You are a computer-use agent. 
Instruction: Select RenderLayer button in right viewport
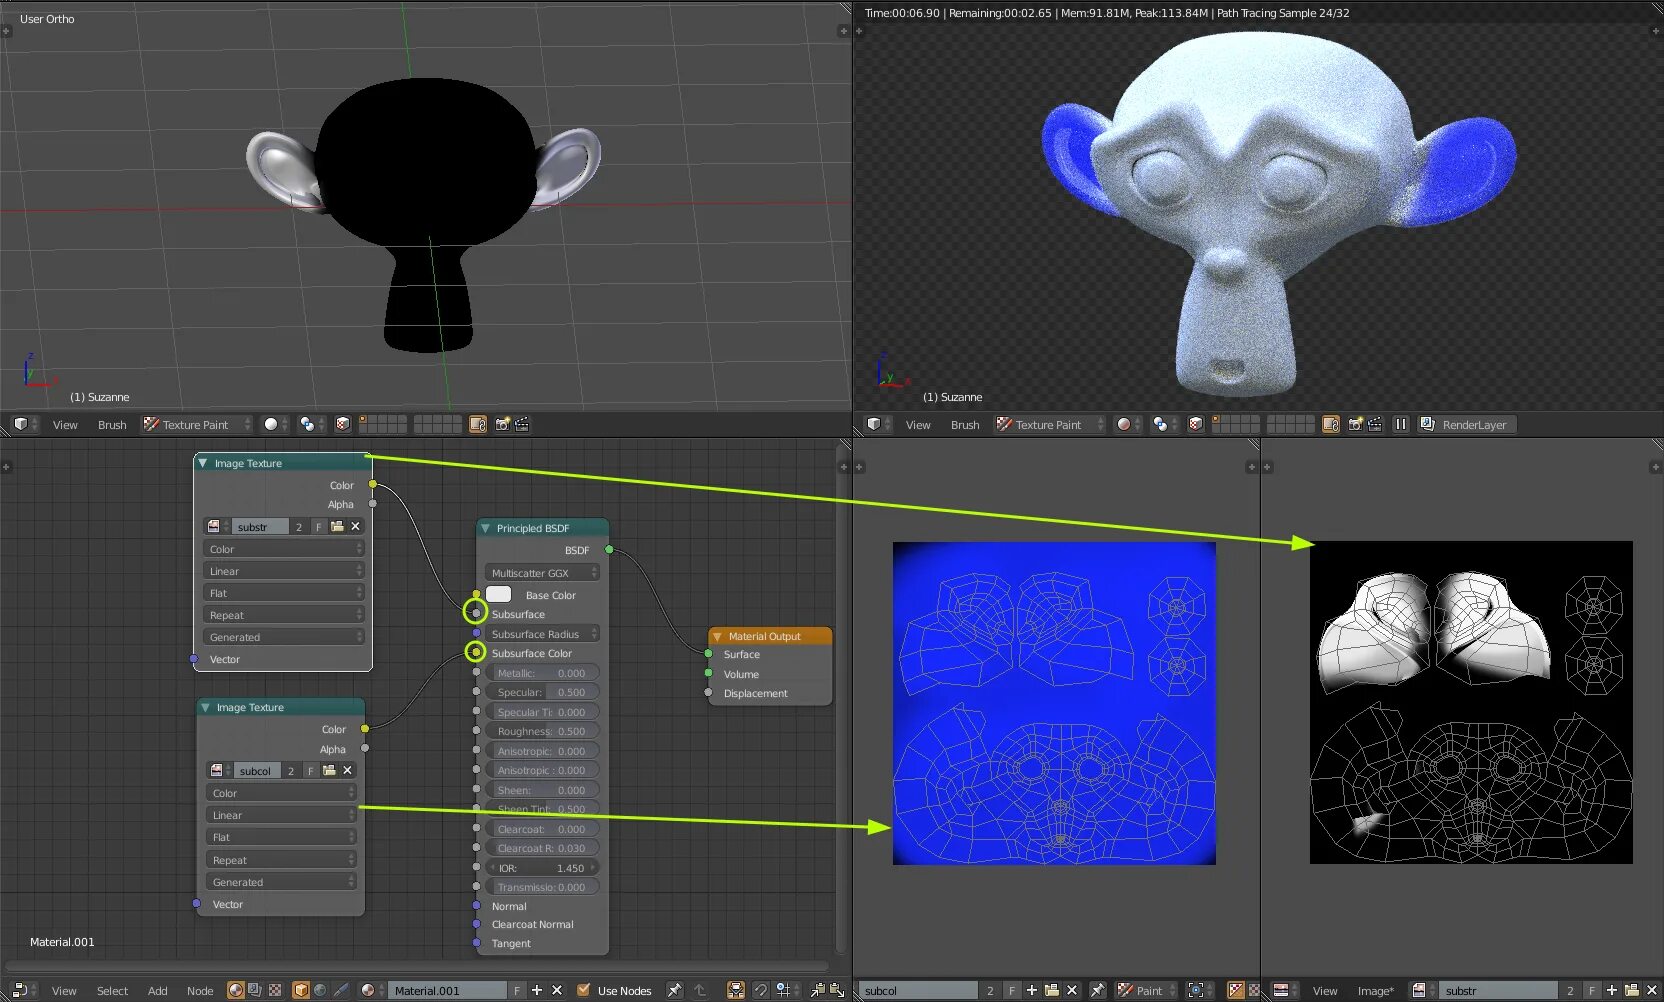(1467, 425)
